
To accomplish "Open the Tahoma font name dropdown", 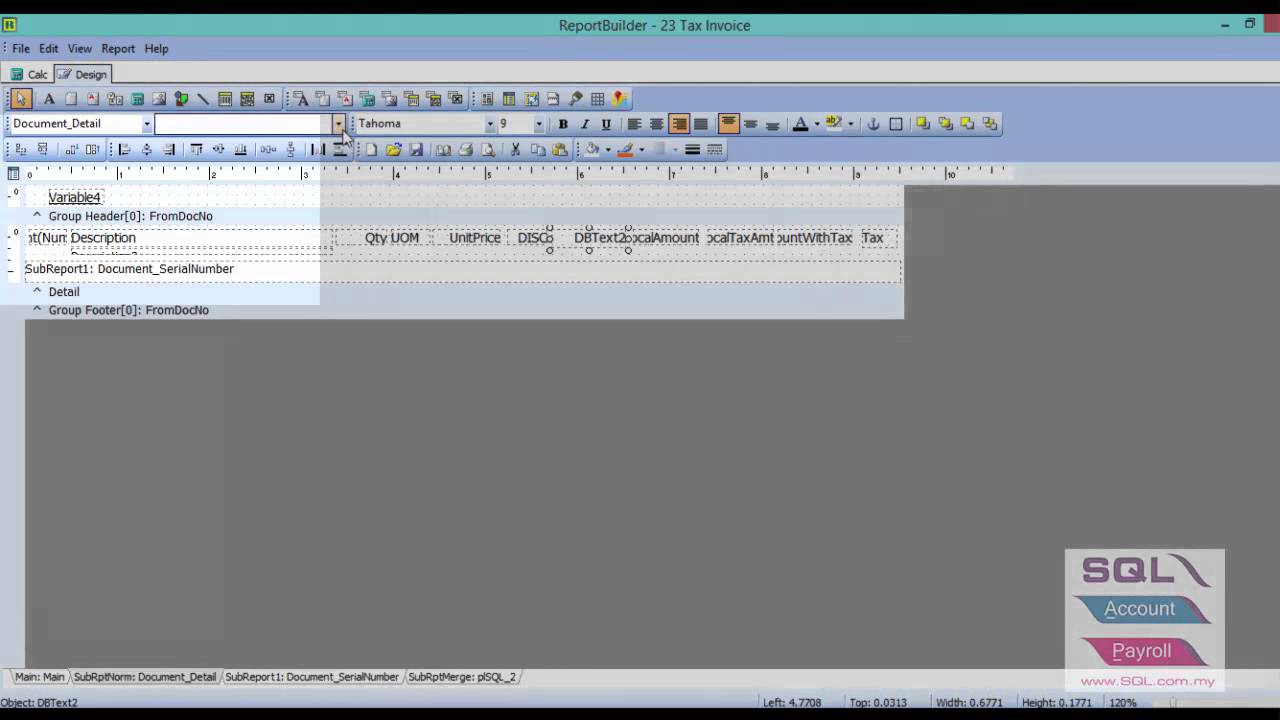I will coord(490,124).
